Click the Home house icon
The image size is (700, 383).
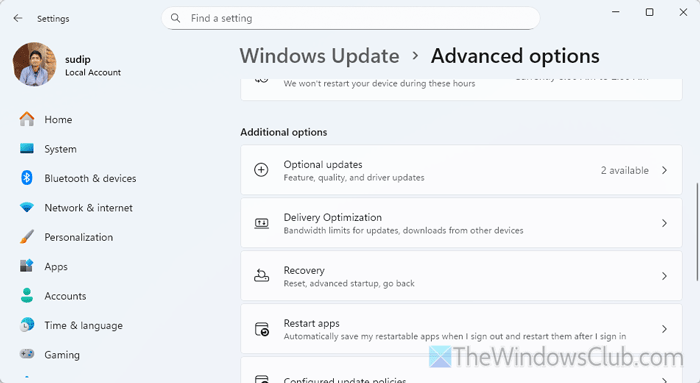[27, 119]
